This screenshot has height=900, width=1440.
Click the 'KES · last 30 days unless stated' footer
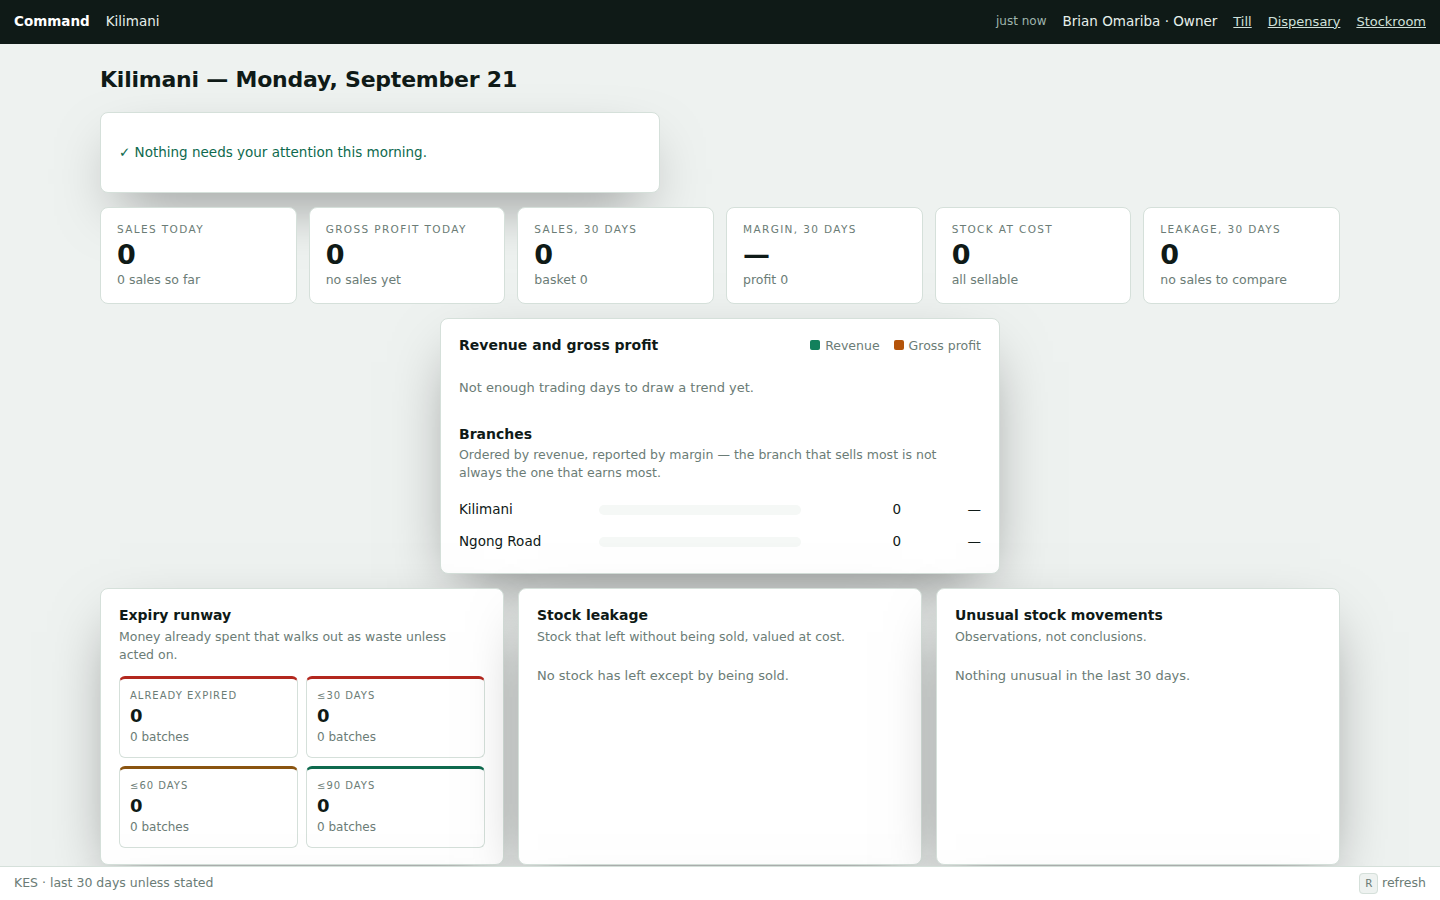tap(114, 883)
